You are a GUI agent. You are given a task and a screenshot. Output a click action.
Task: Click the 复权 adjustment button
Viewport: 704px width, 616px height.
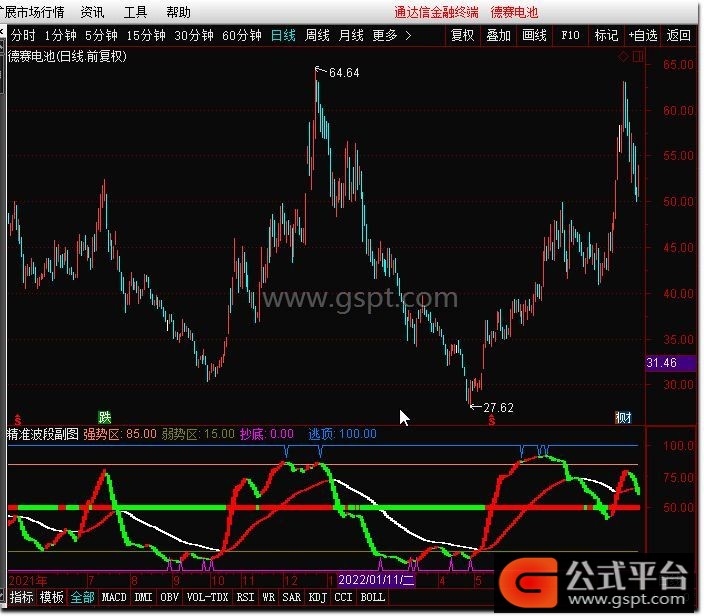pyautogui.click(x=462, y=35)
